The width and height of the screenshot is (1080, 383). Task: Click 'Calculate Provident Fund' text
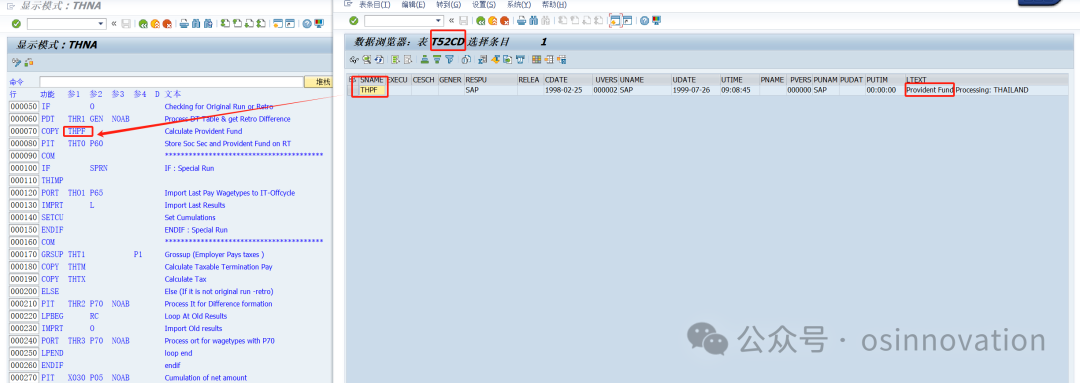[x=203, y=131]
